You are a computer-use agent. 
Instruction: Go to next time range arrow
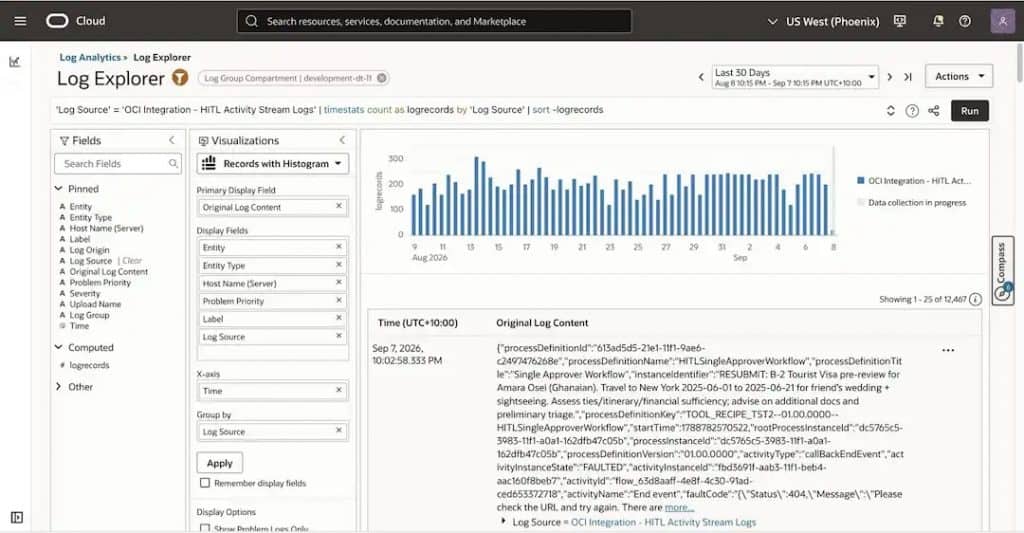(x=889, y=77)
